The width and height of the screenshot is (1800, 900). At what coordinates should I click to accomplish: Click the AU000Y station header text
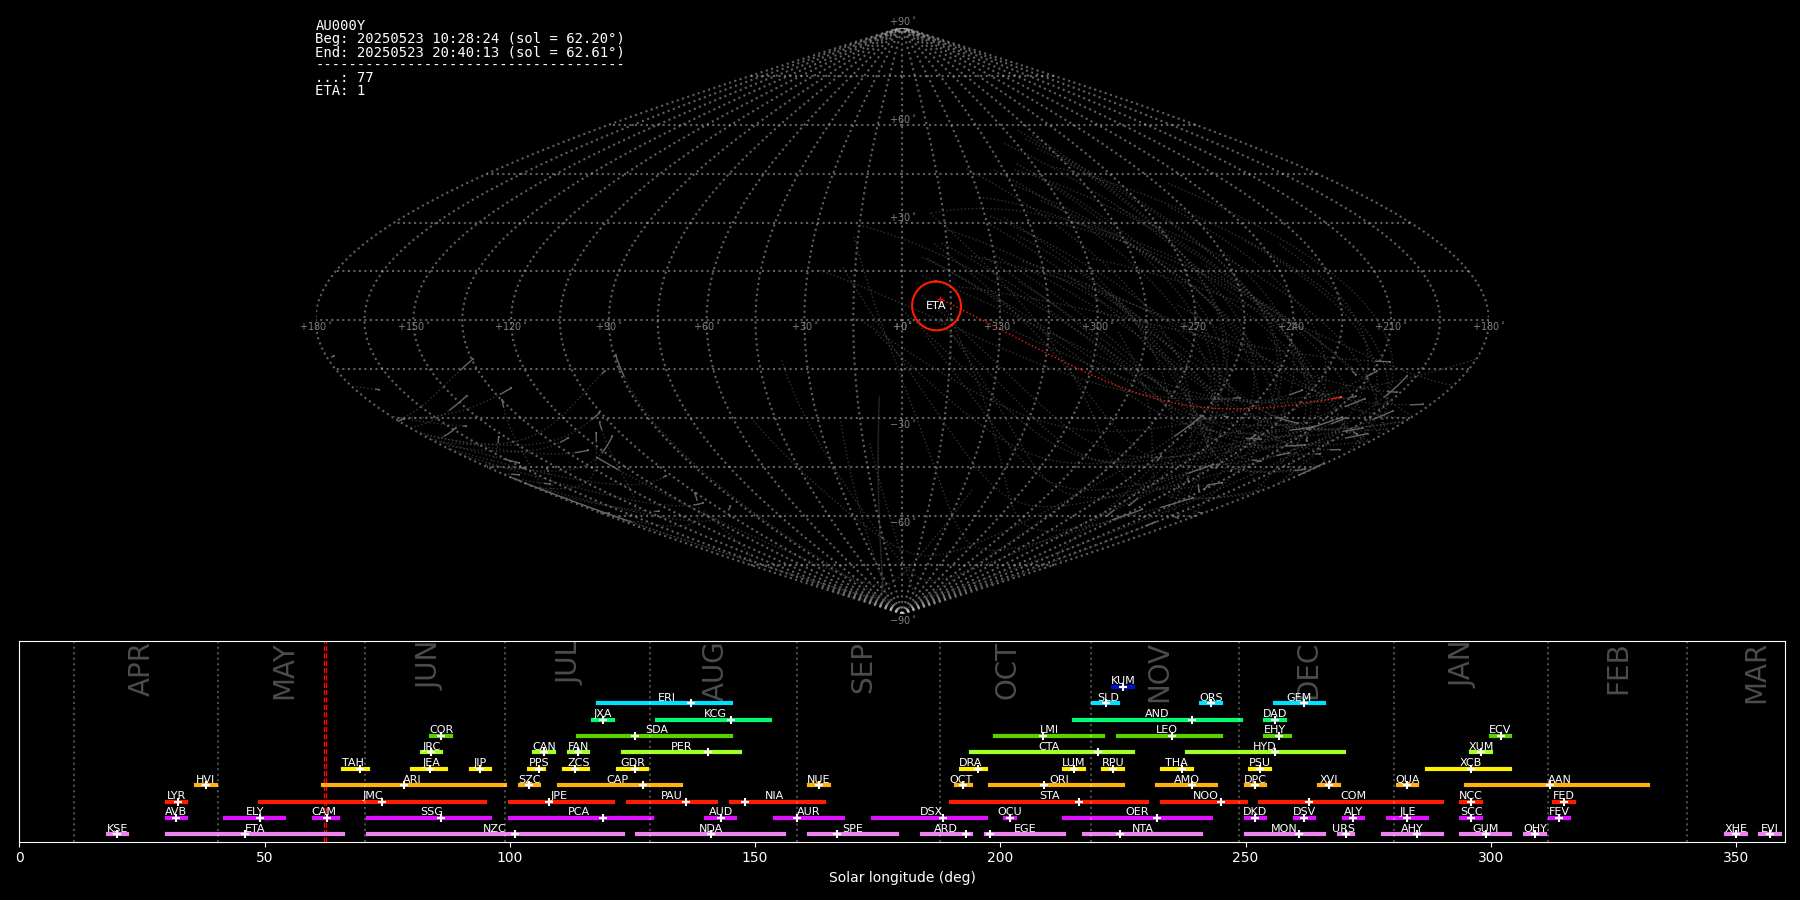pos(340,26)
